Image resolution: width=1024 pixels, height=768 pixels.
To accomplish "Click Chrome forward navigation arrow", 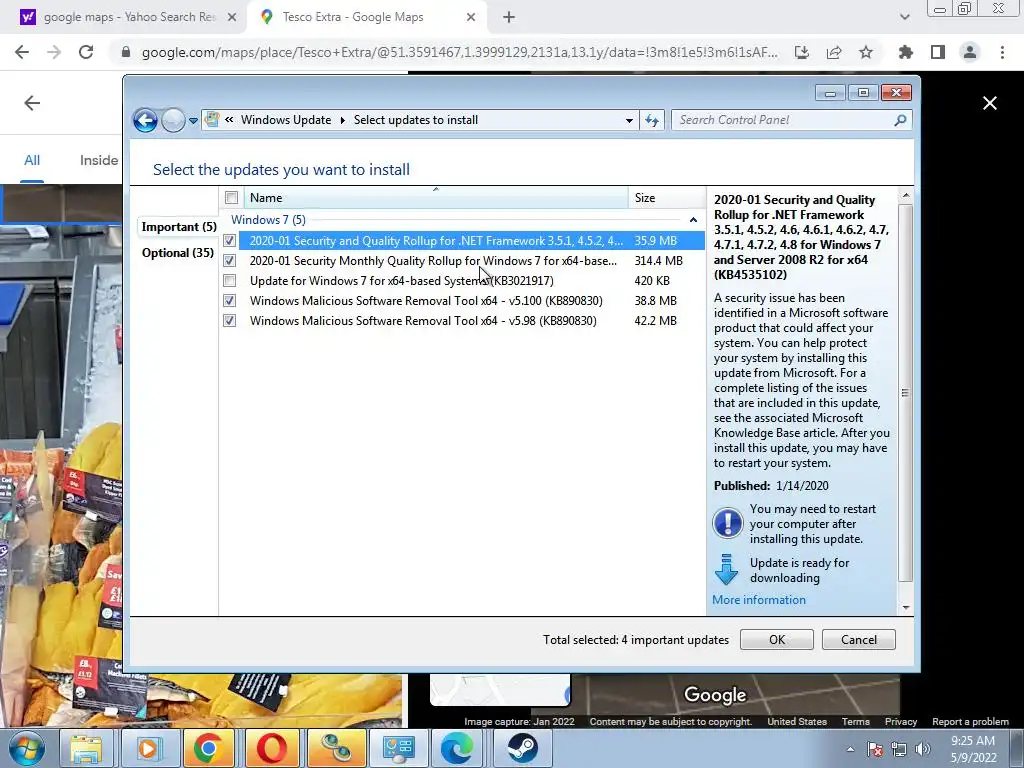I will point(54,52).
